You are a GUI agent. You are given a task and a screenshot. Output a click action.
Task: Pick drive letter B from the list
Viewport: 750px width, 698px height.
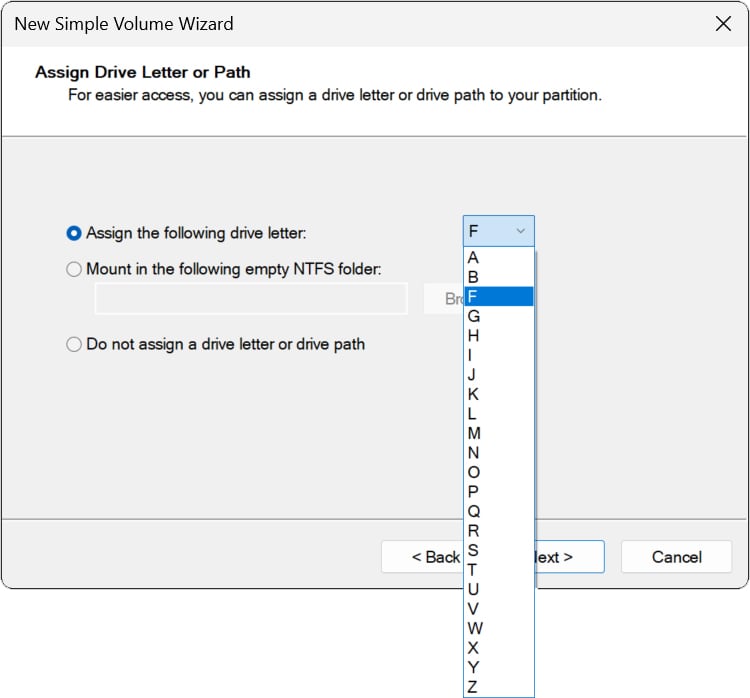click(x=498, y=277)
